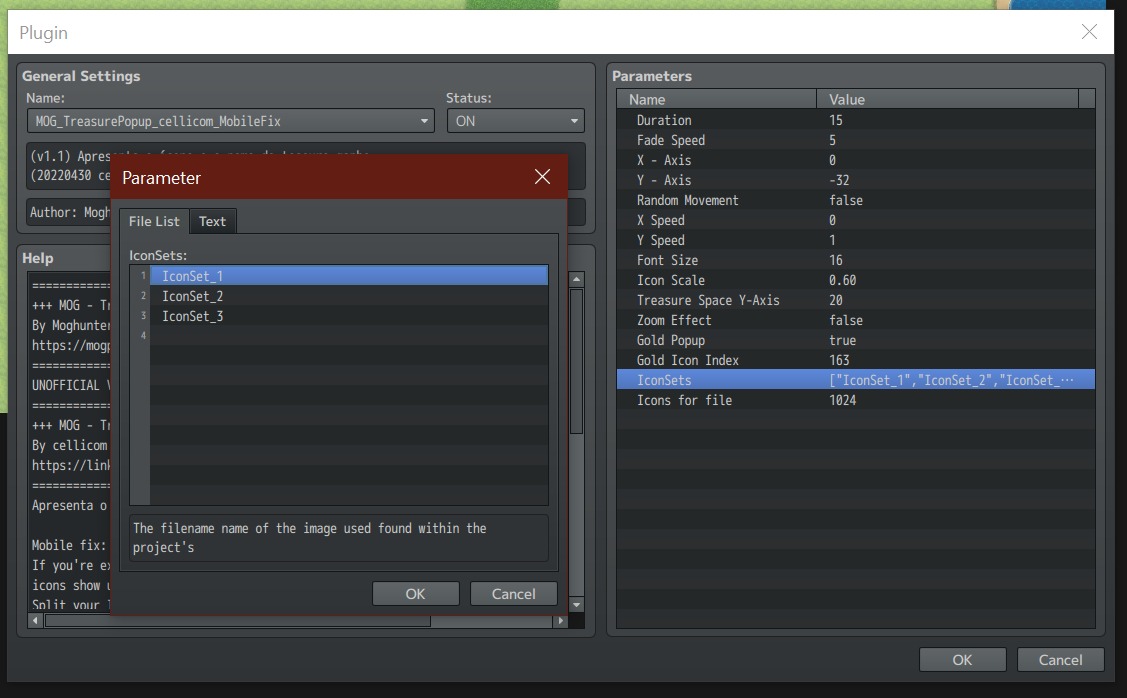1127x698 pixels.
Task: Open the Status ON dropdown
Action: point(515,121)
